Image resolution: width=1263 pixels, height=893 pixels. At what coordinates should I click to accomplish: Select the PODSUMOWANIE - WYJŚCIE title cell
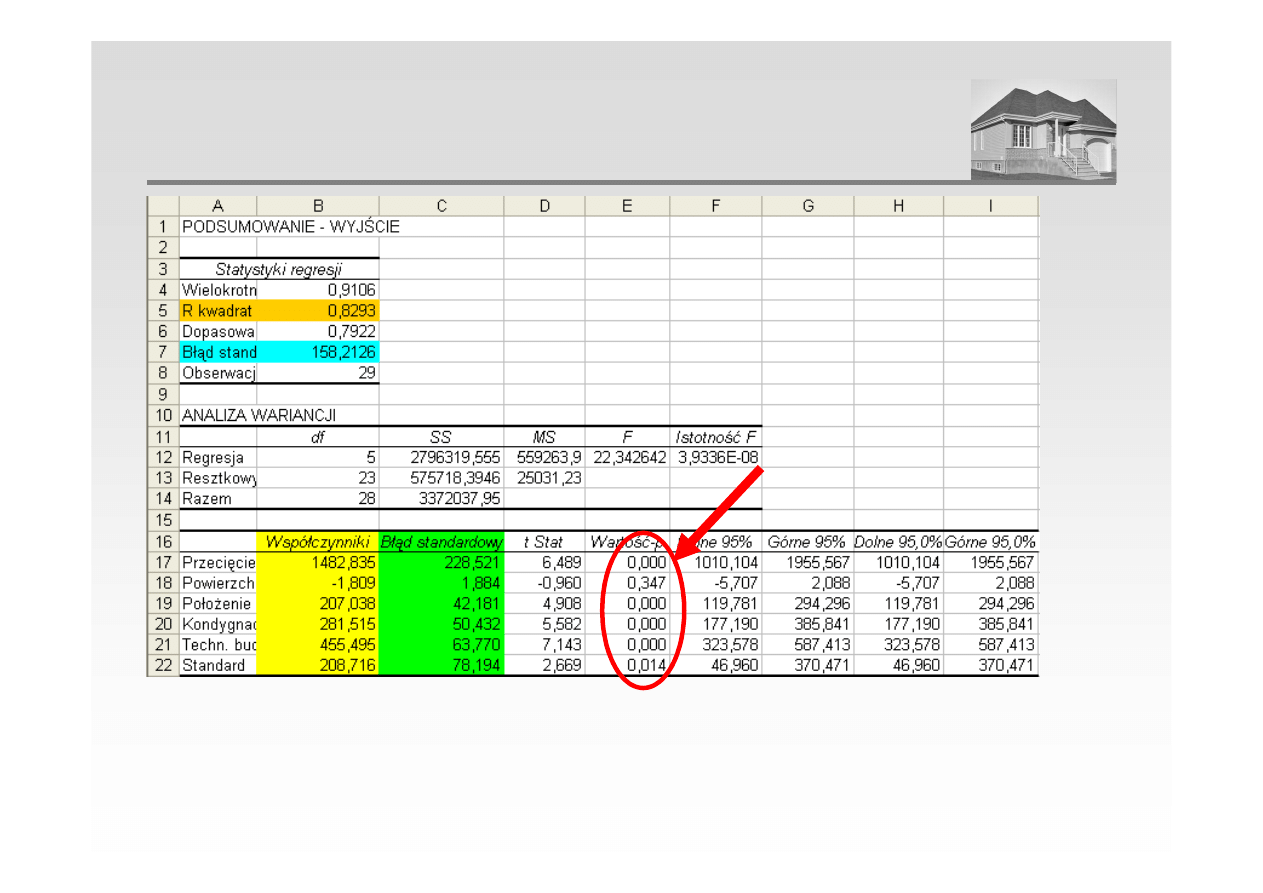pyautogui.click(x=290, y=227)
